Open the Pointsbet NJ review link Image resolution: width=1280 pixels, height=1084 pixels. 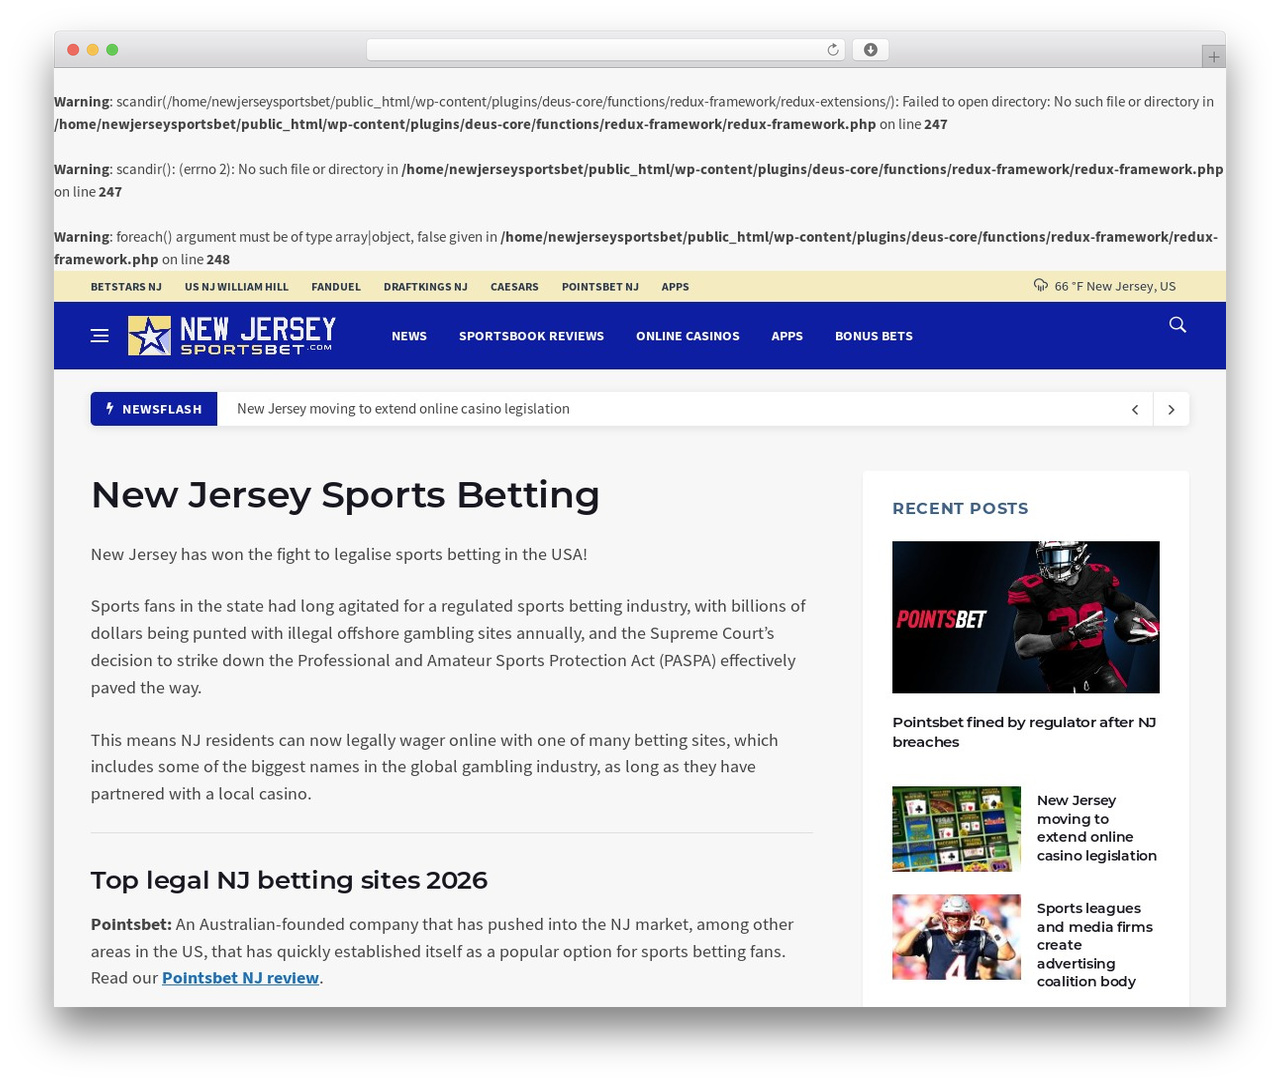pyautogui.click(x=240, y=978)
